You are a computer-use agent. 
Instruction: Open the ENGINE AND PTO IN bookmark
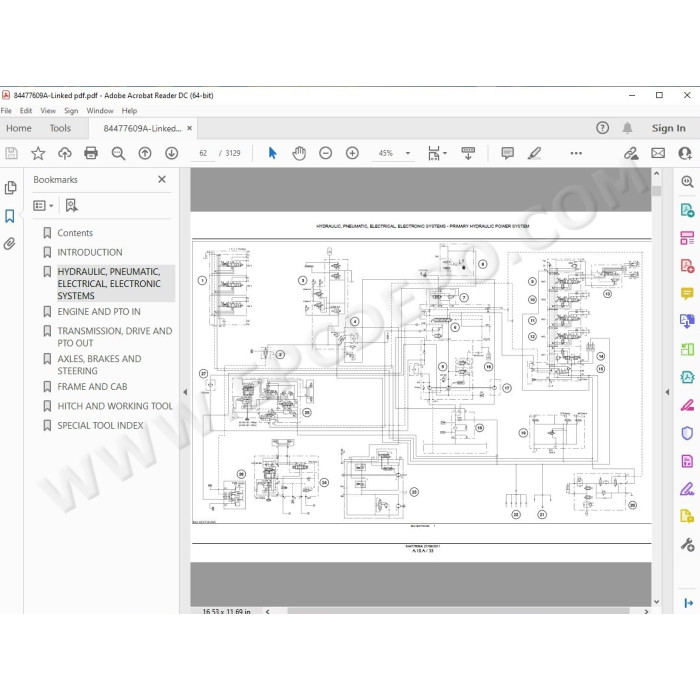[99, 312]
